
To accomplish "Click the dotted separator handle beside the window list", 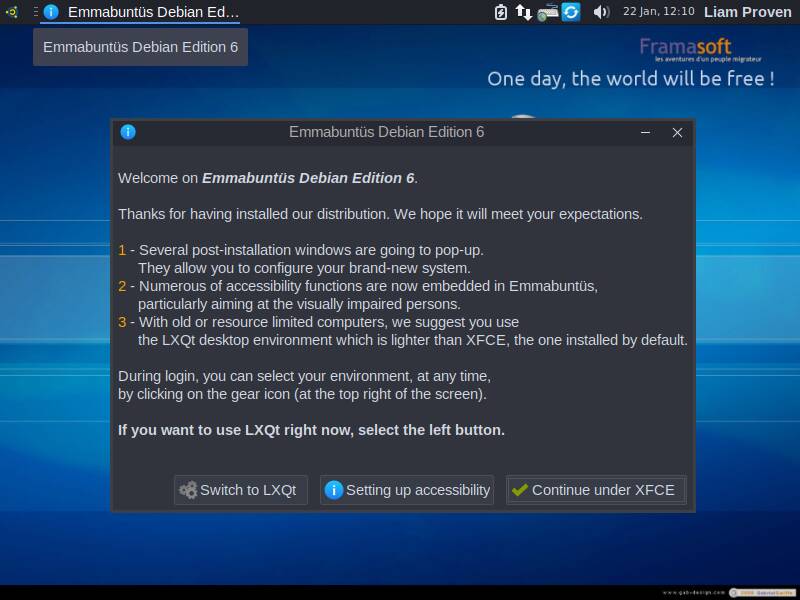I will pos(36,12).
